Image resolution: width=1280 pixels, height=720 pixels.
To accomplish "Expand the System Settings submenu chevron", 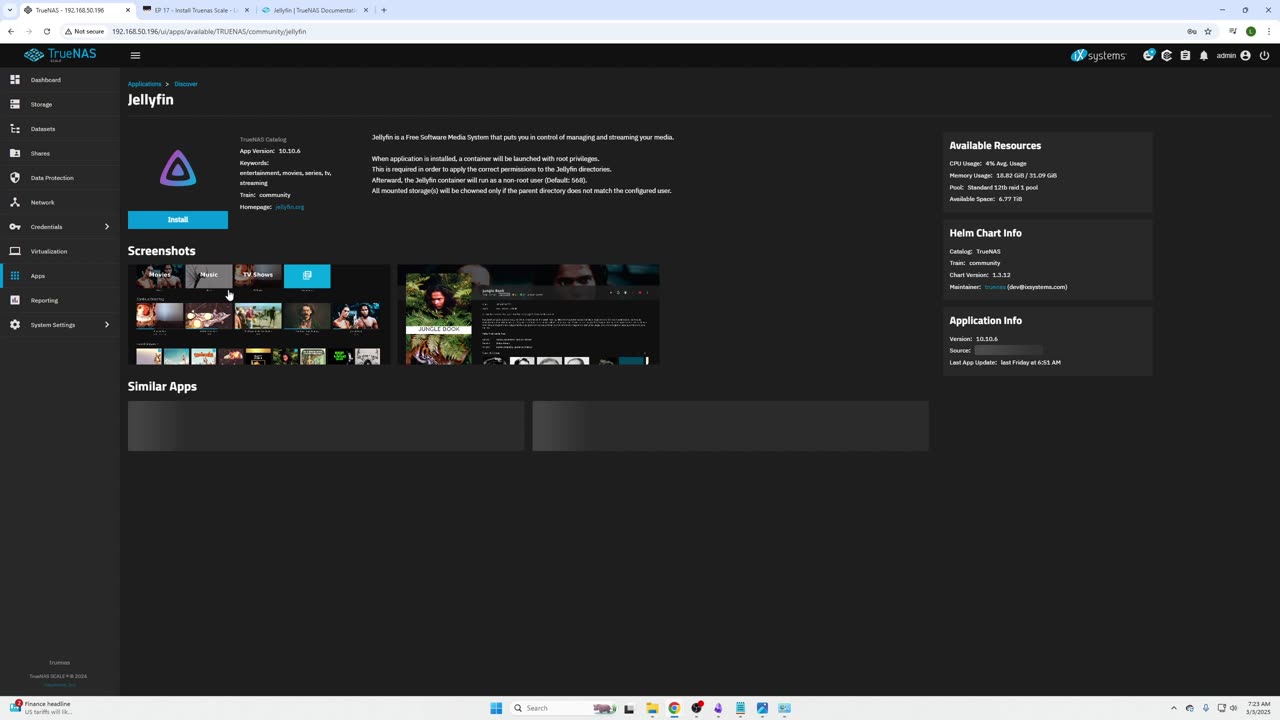I will (x=107, y=325).
